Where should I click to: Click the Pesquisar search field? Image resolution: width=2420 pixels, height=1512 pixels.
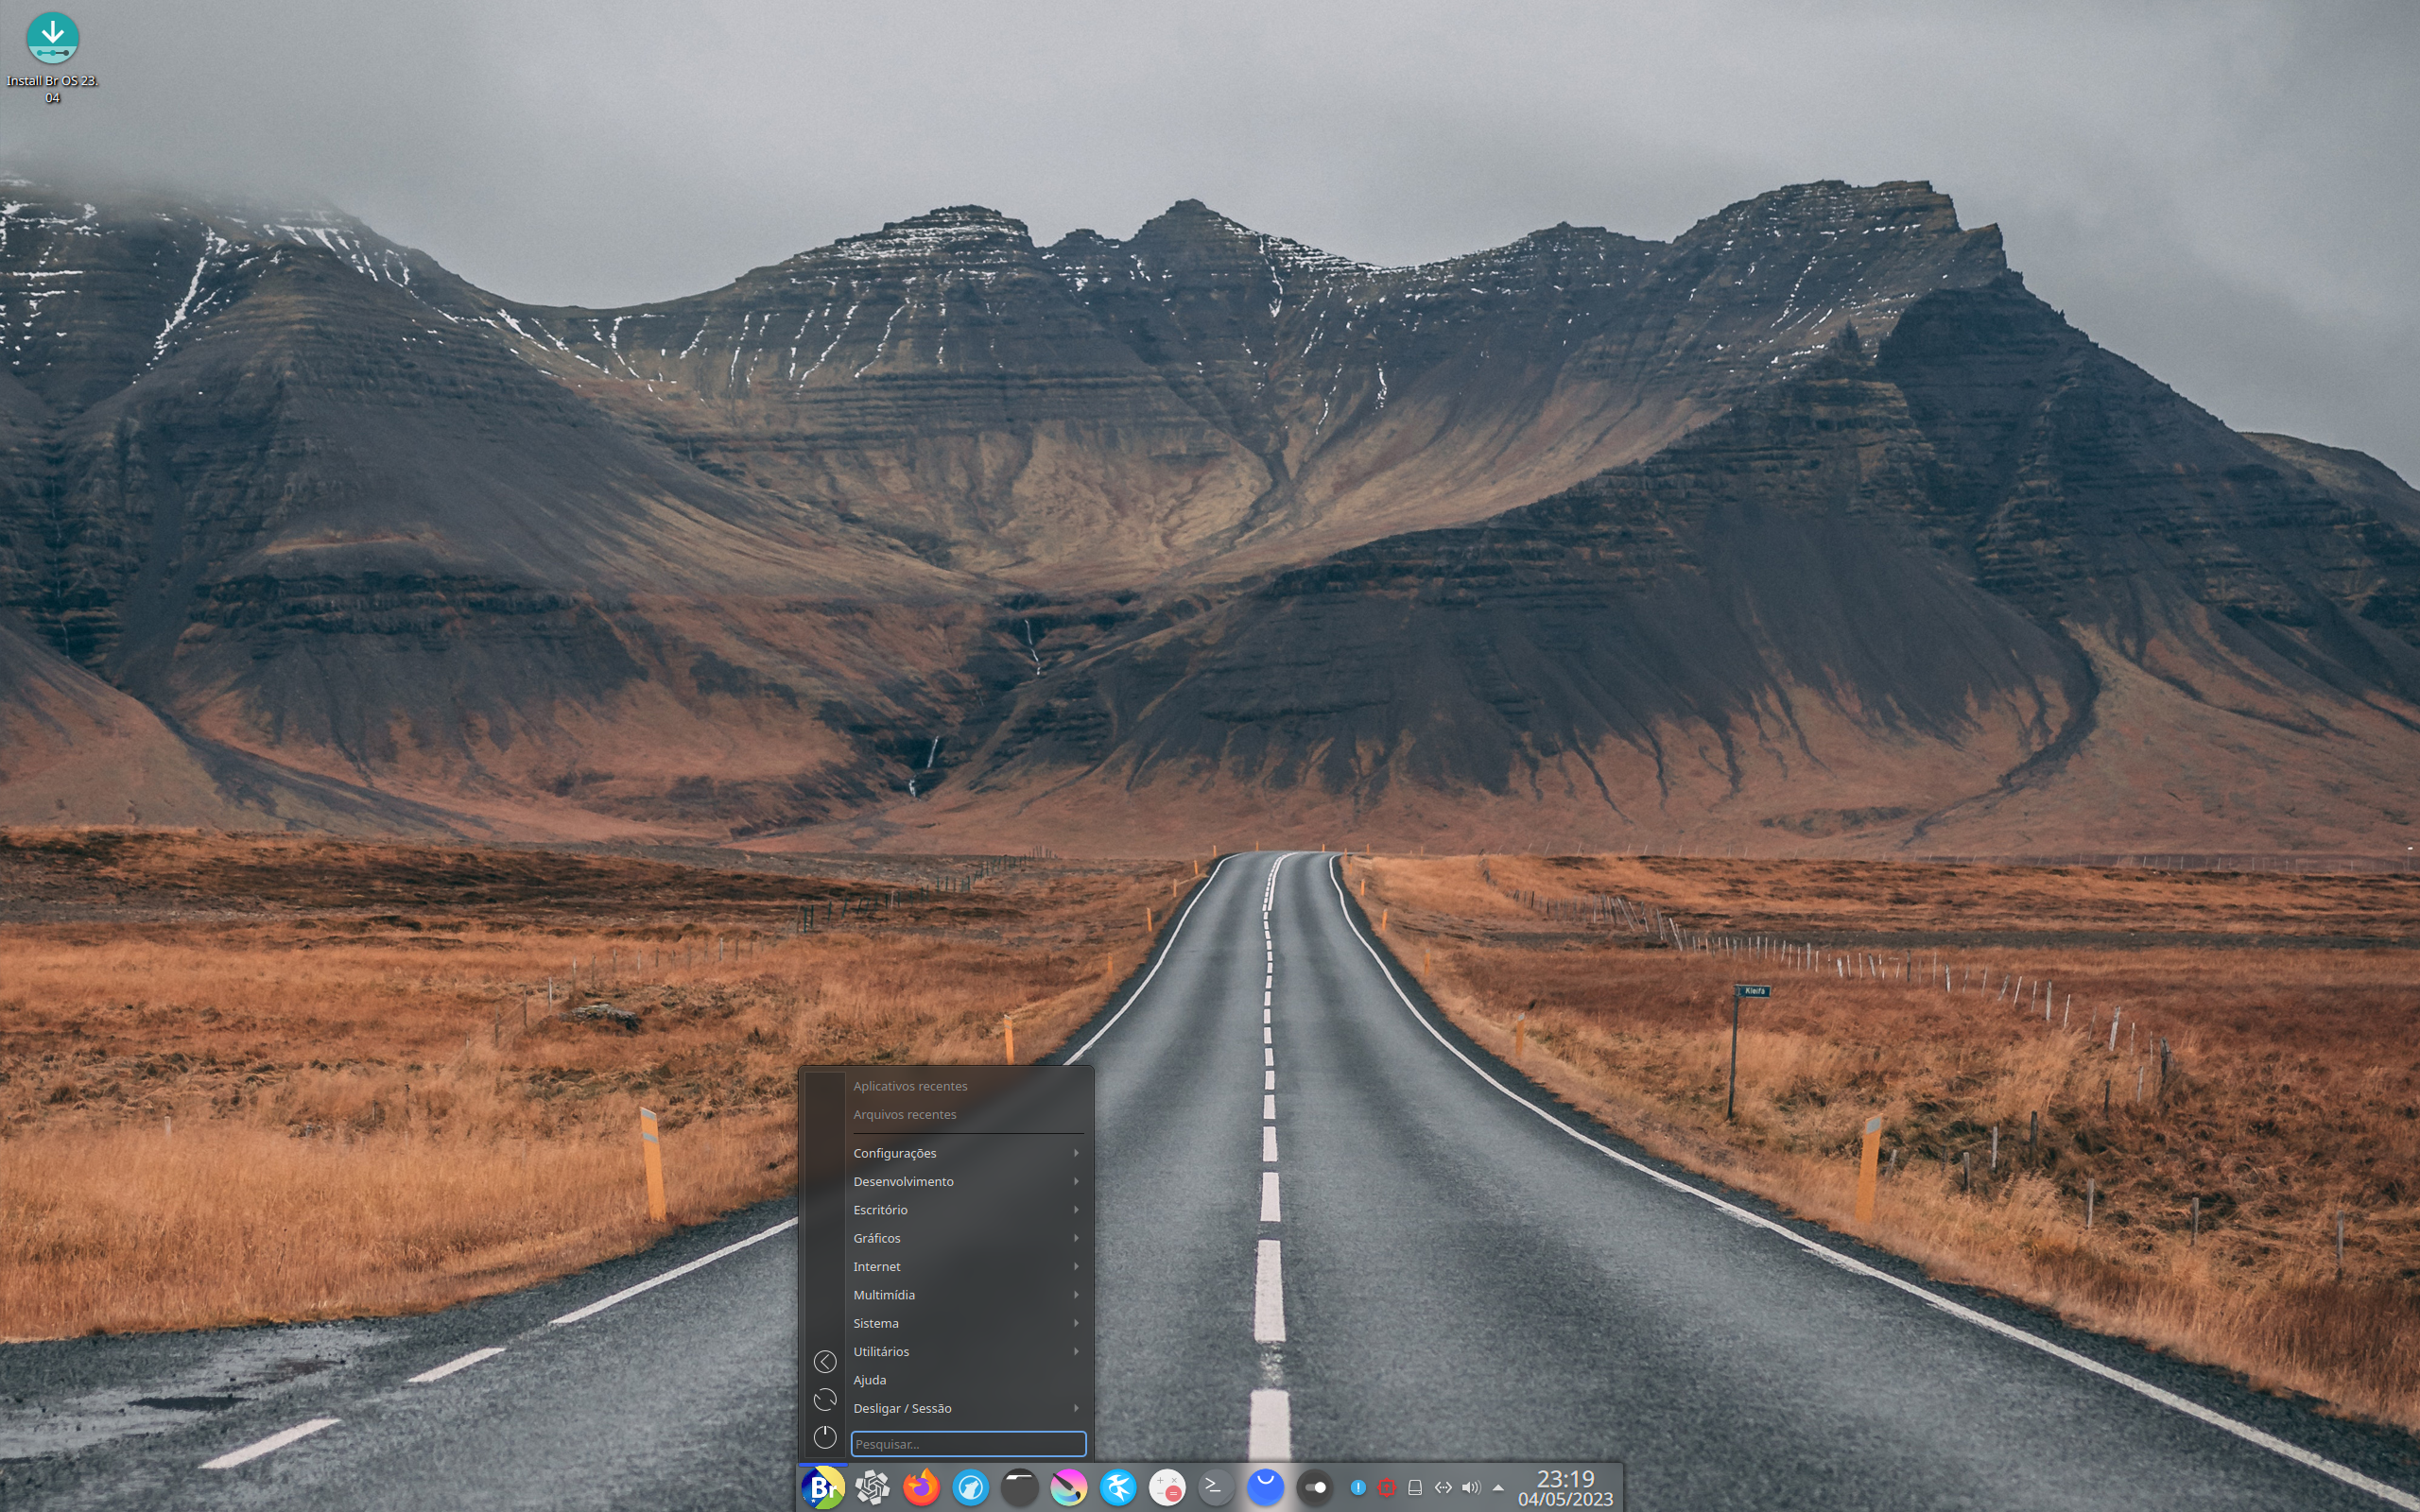pyautogui.click(x=968, y=1444)
